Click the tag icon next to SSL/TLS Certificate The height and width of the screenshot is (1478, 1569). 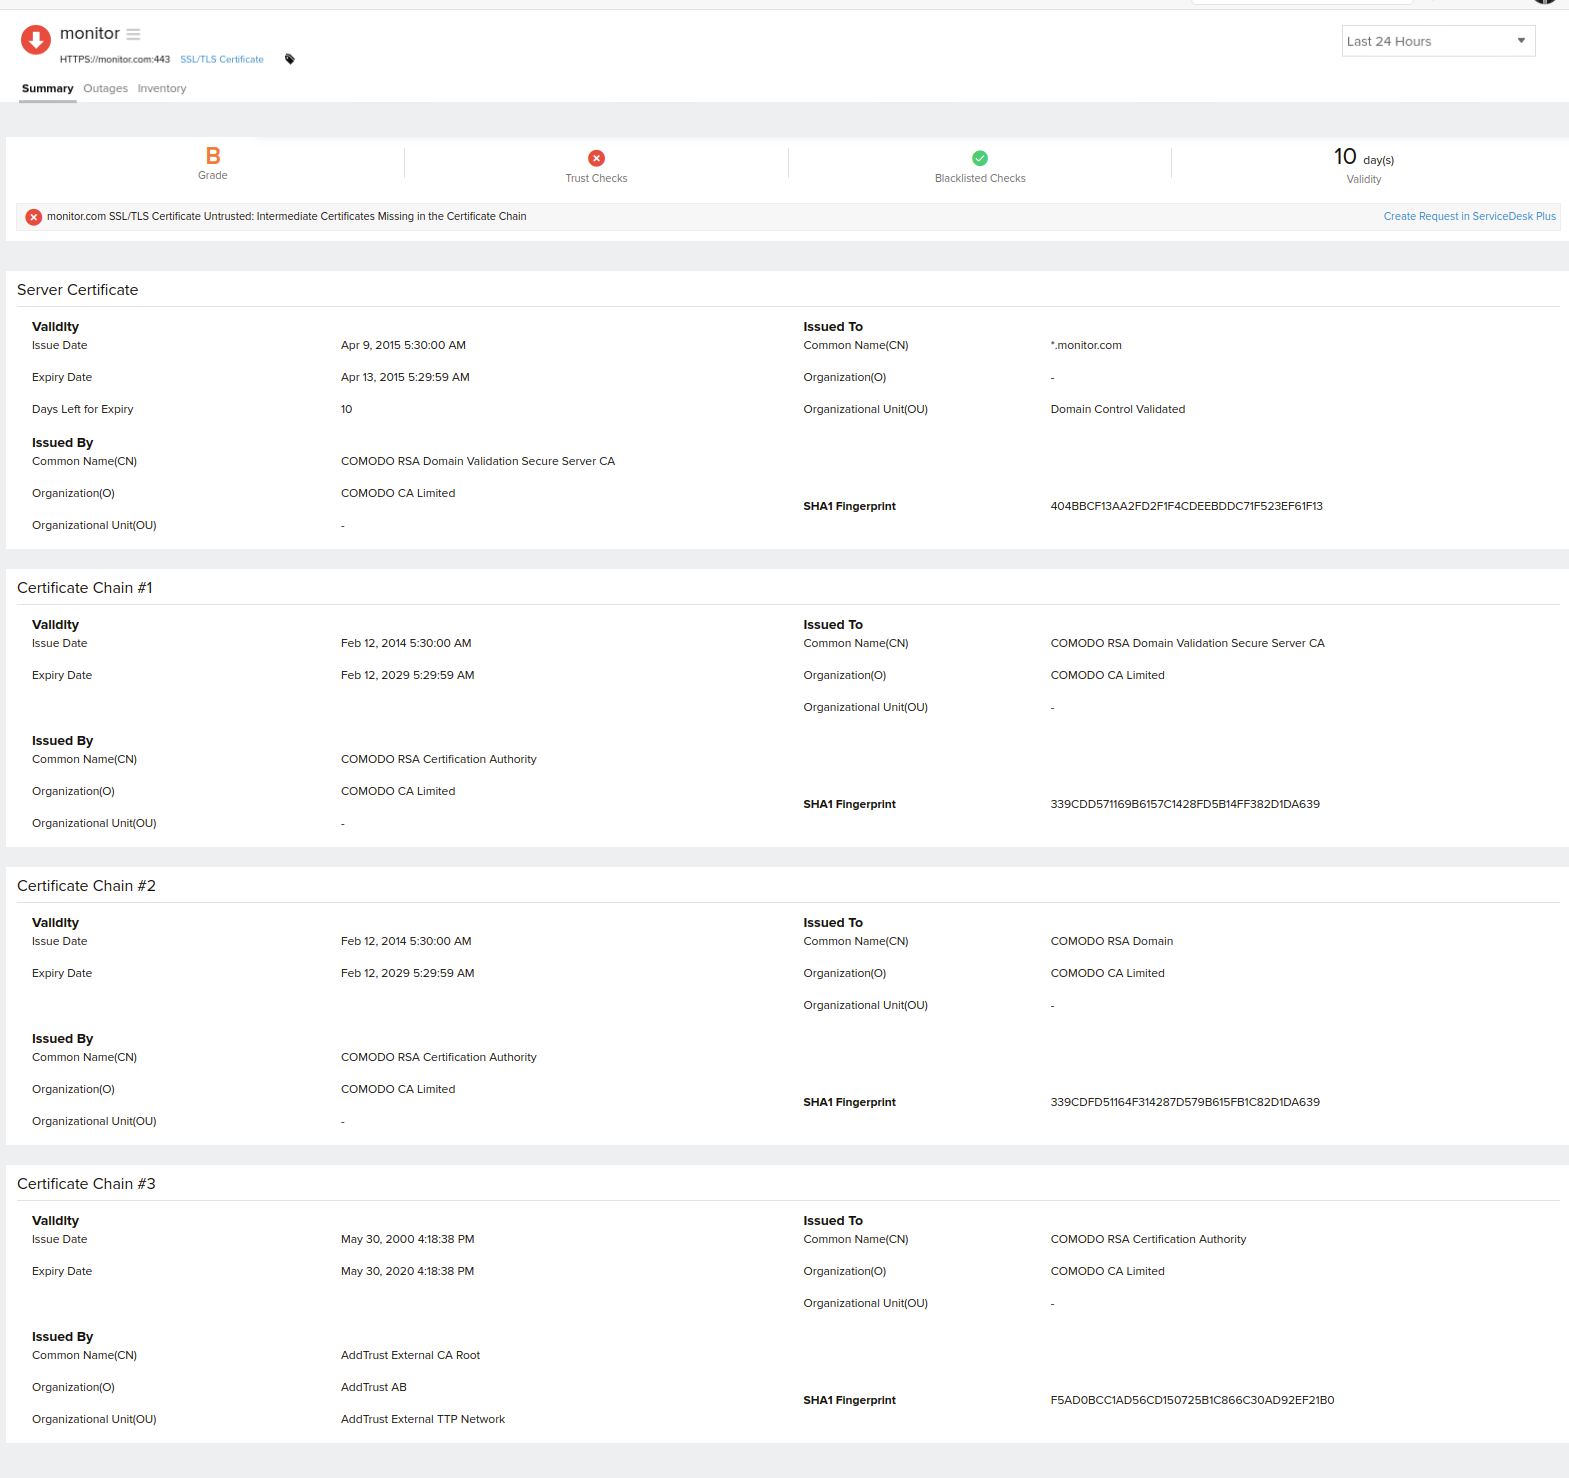click(290, 59)
